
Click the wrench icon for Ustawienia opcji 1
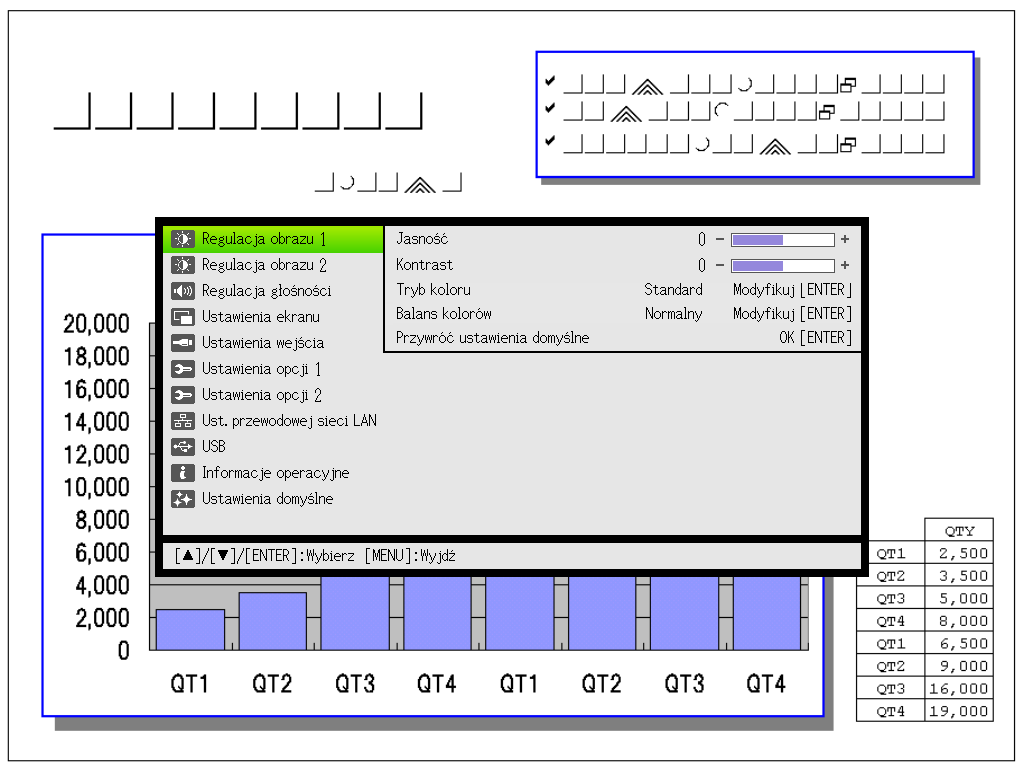182,369
